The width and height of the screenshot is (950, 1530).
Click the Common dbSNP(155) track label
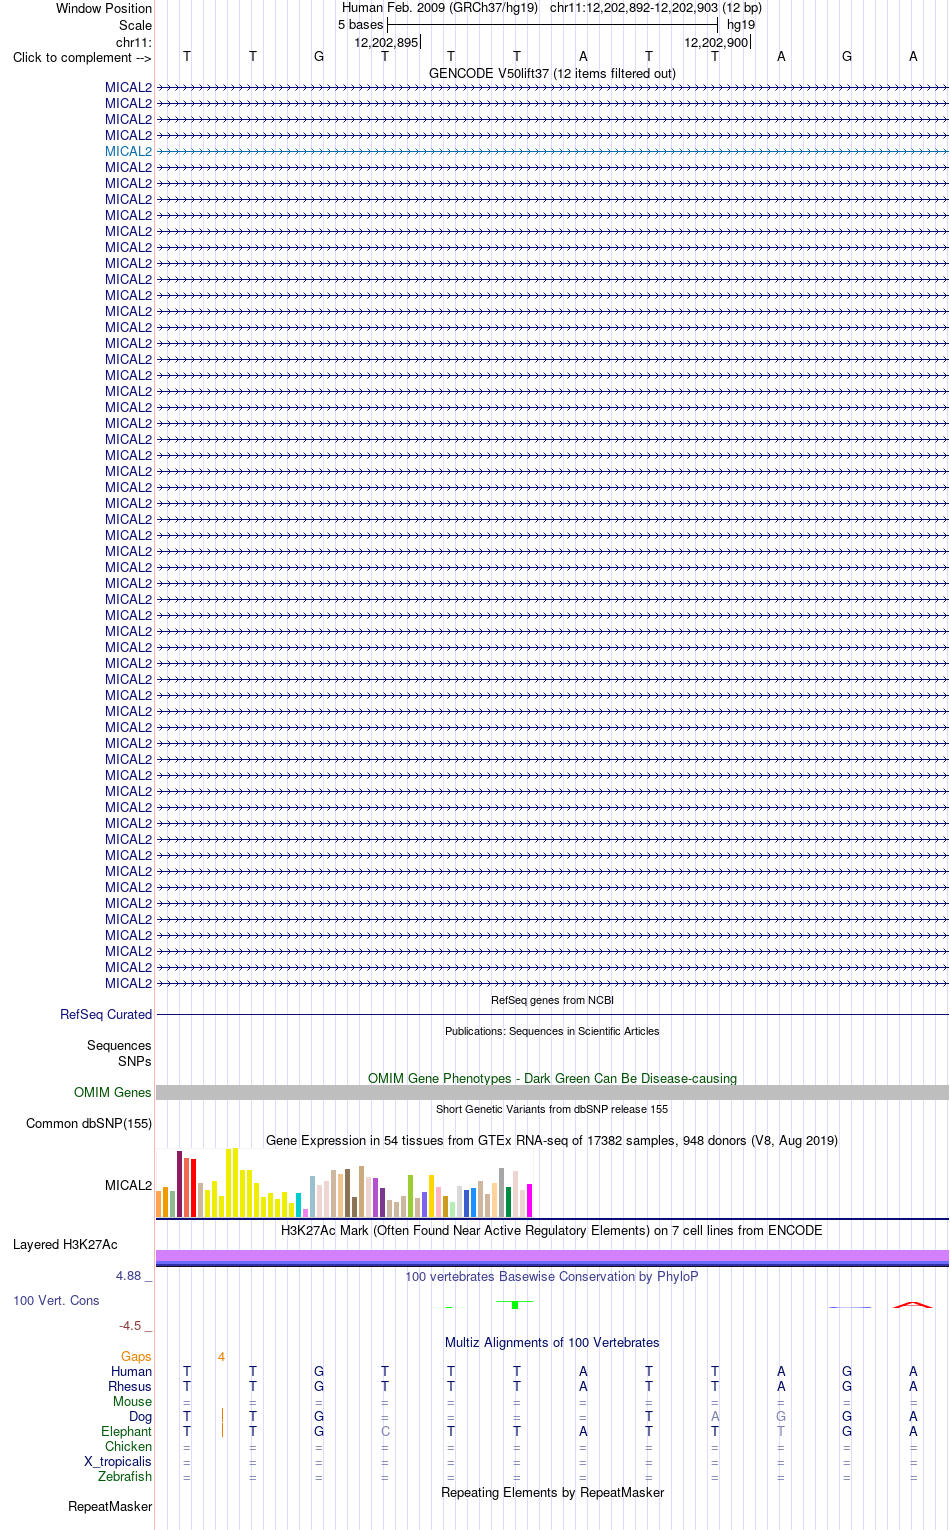(x=89, y=1123)
